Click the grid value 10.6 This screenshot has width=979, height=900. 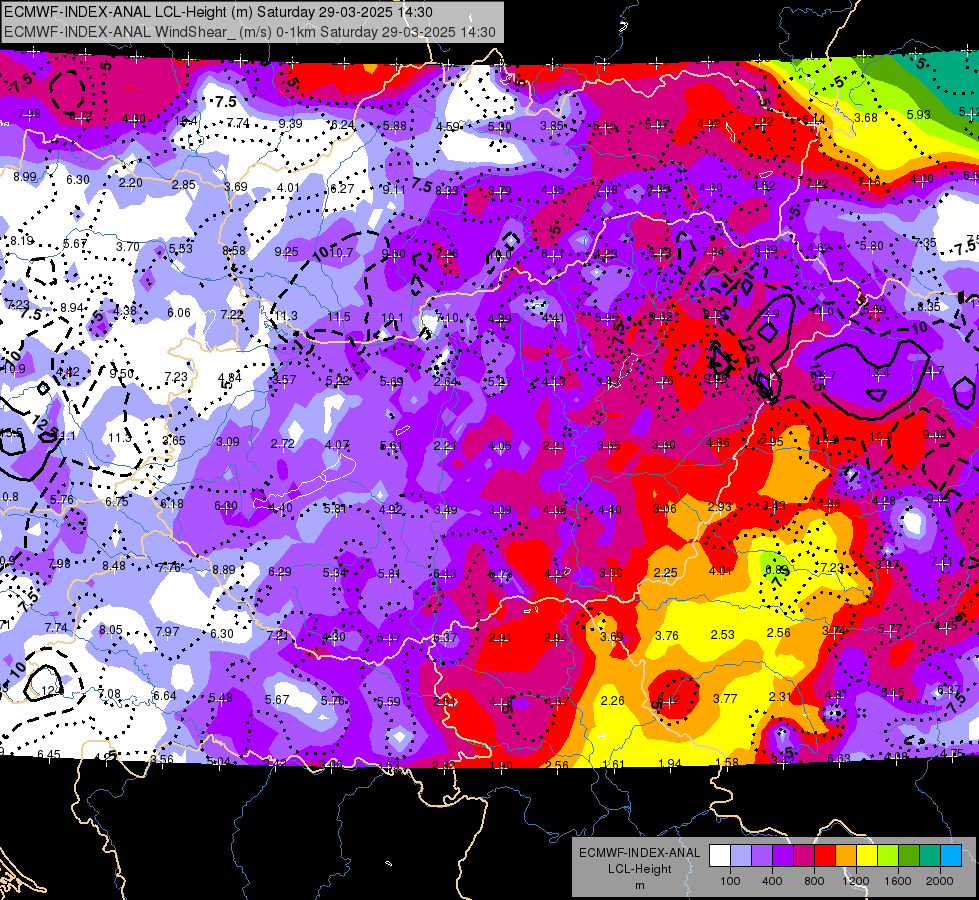point(880,437)
